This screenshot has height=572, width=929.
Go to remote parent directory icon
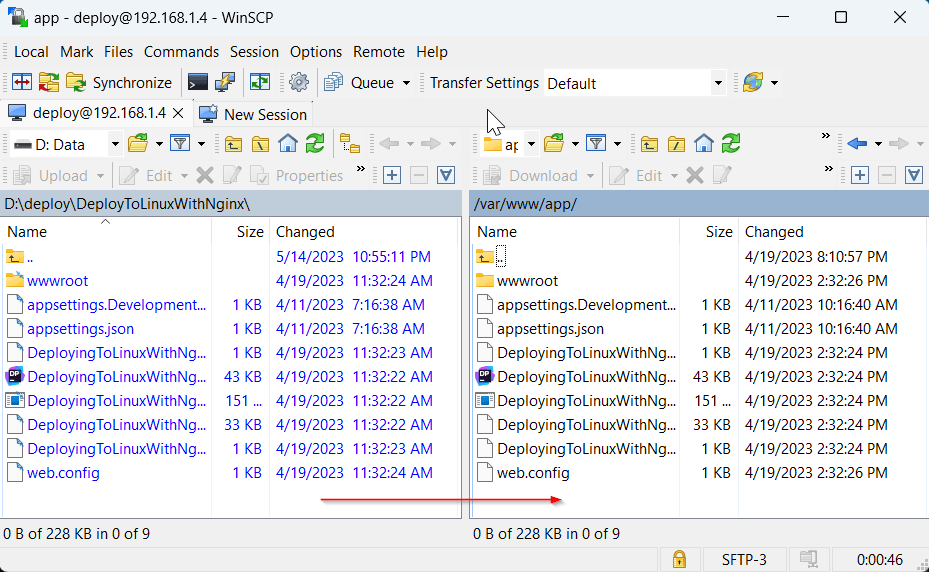(649, 144)
